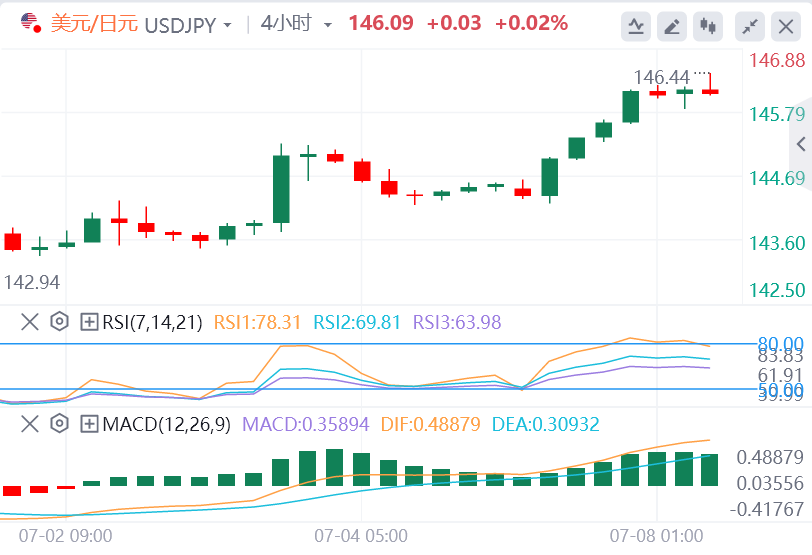Click the 07-04 05:00 time axis label
812x555 pixels.
tap(361, 535)
